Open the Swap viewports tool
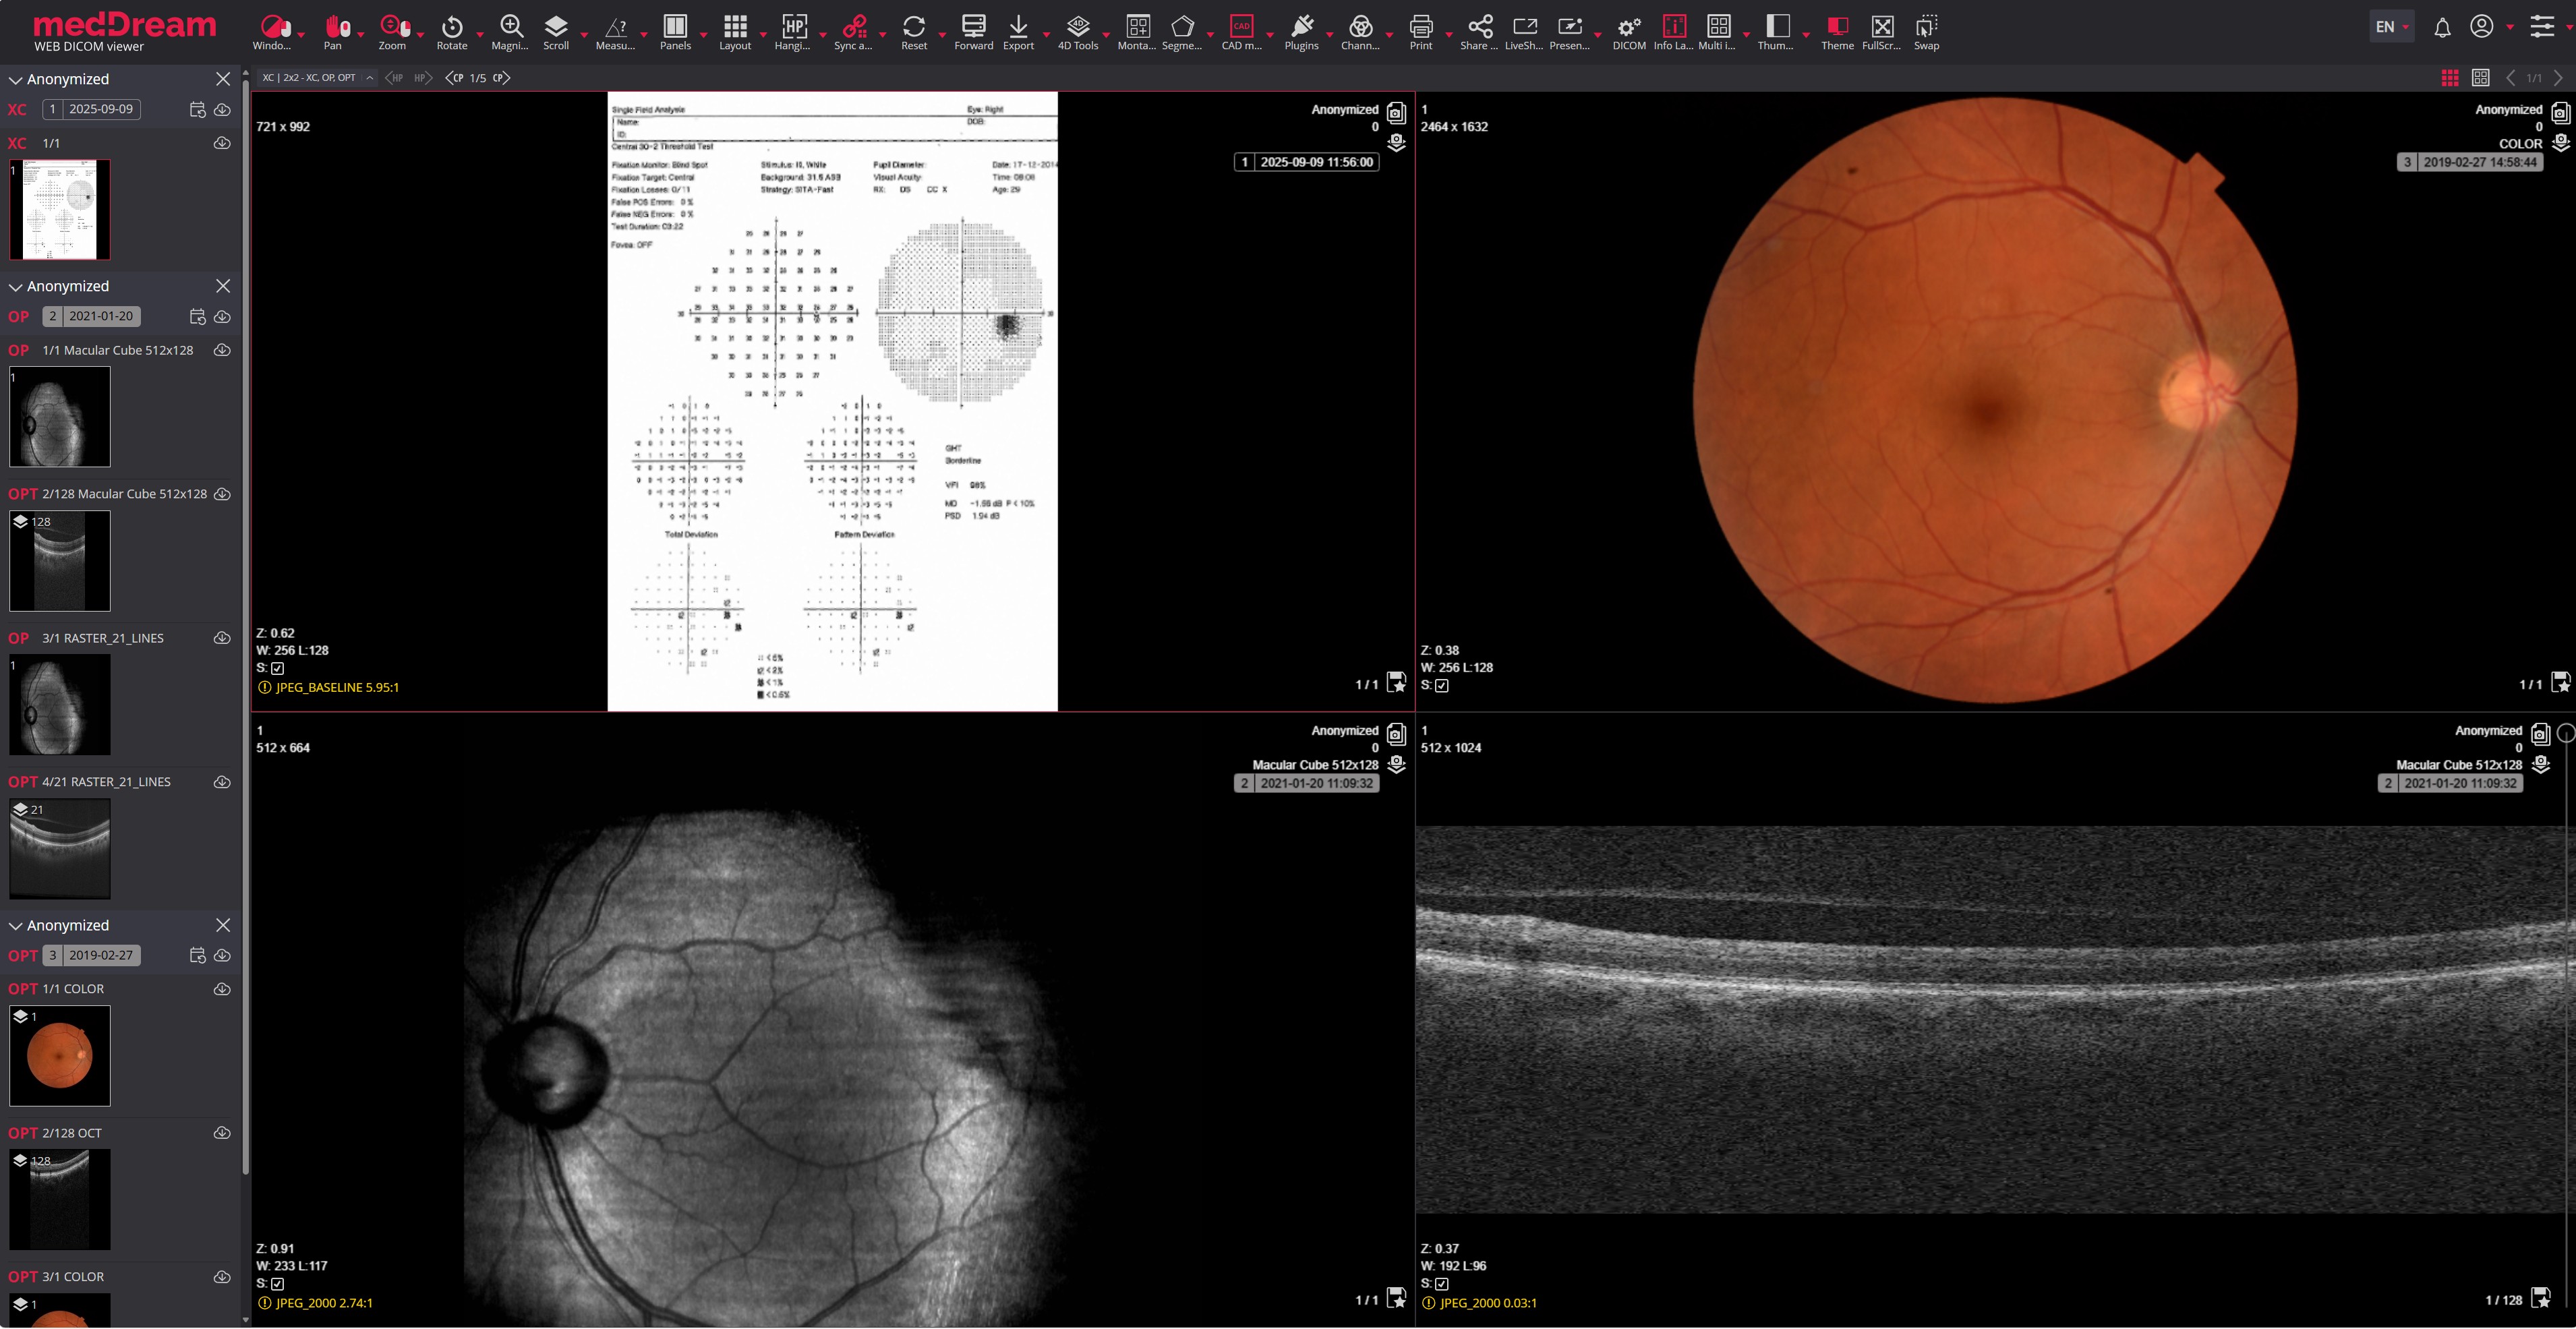Screen dimensions: 2576x1329 [x=1926, y=32]
